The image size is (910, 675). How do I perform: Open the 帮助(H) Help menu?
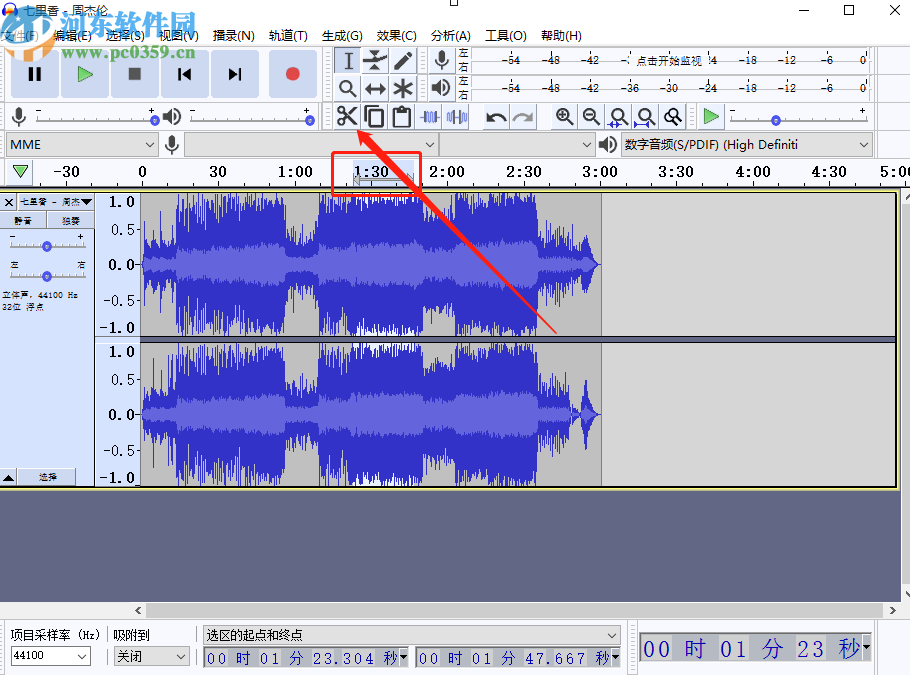(561, 36)
